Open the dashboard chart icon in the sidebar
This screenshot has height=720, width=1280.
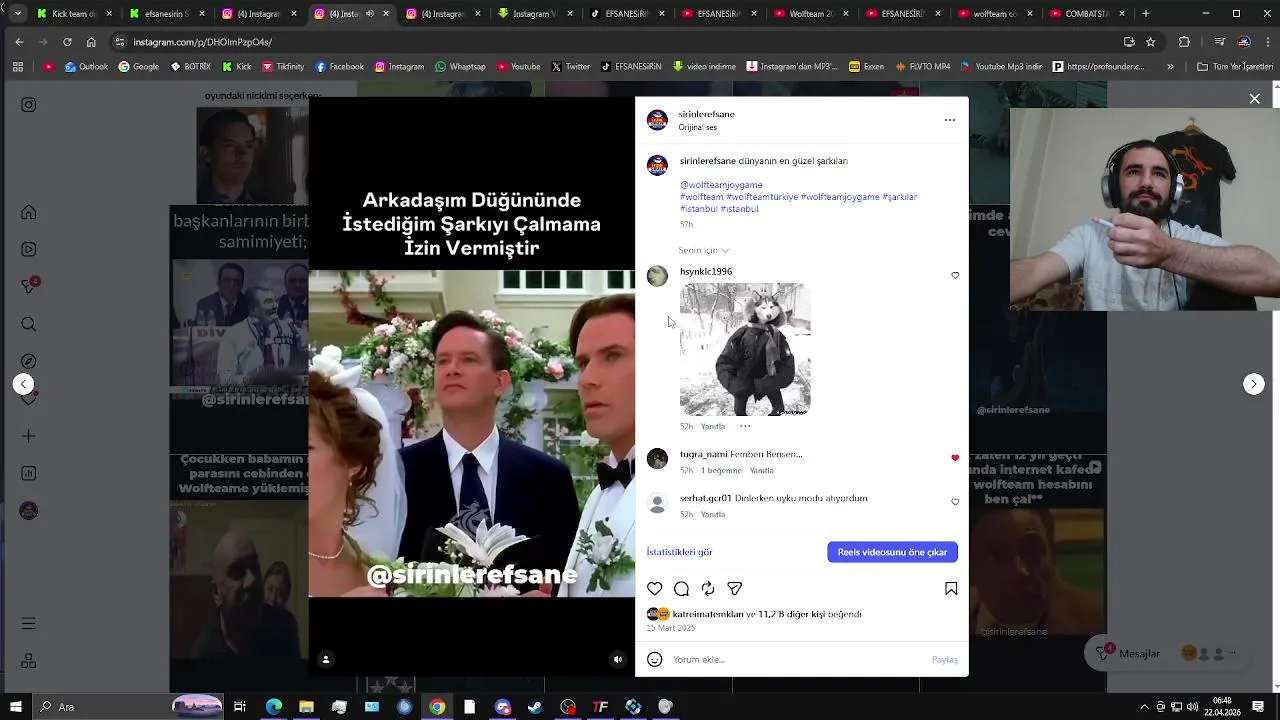click(29, 473)
